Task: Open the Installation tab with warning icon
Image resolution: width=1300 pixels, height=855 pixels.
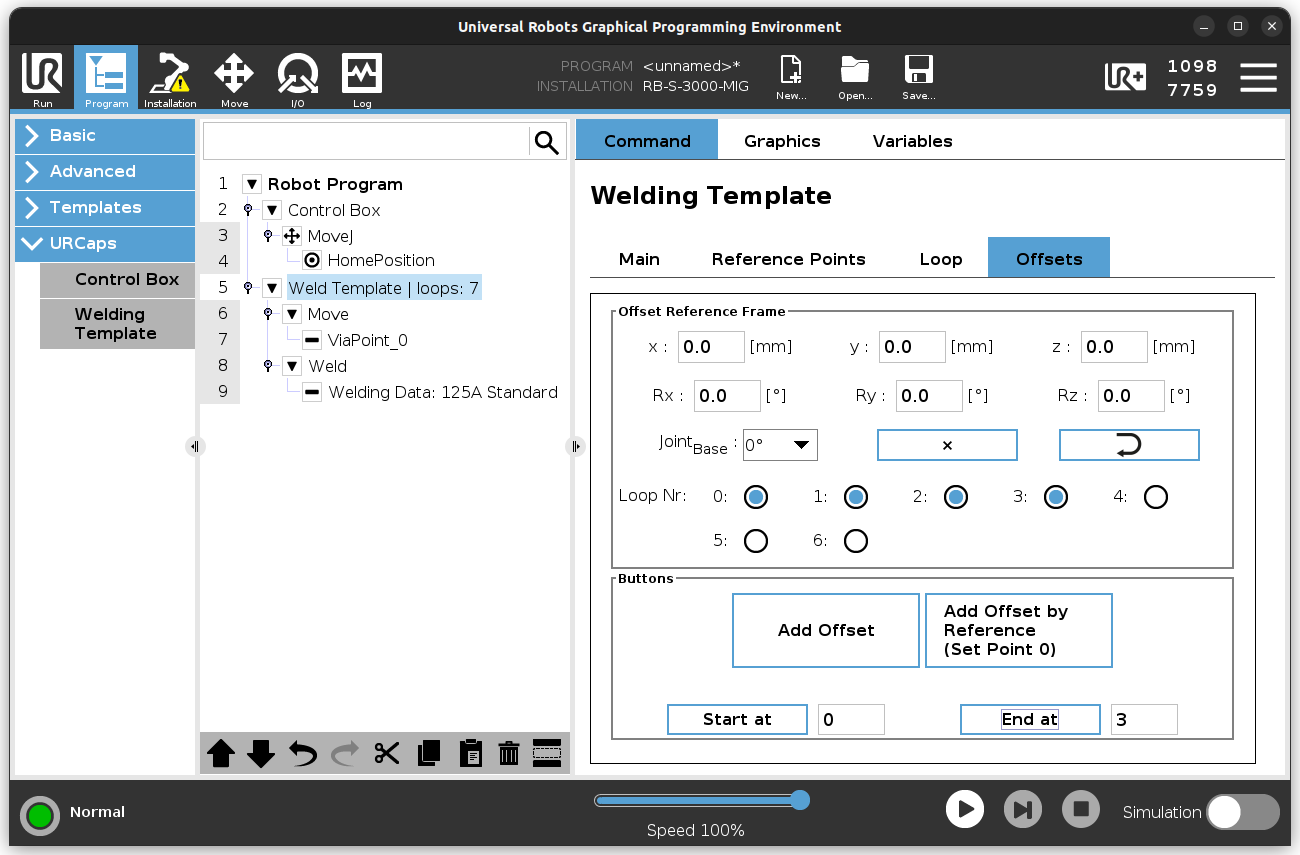Action: 170,78
